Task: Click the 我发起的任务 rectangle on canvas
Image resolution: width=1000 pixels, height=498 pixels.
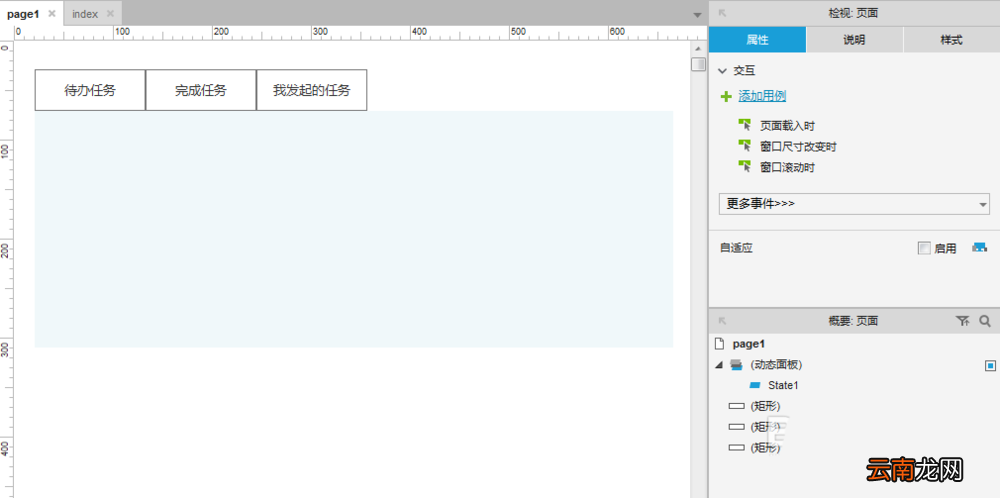Action: 312,90
